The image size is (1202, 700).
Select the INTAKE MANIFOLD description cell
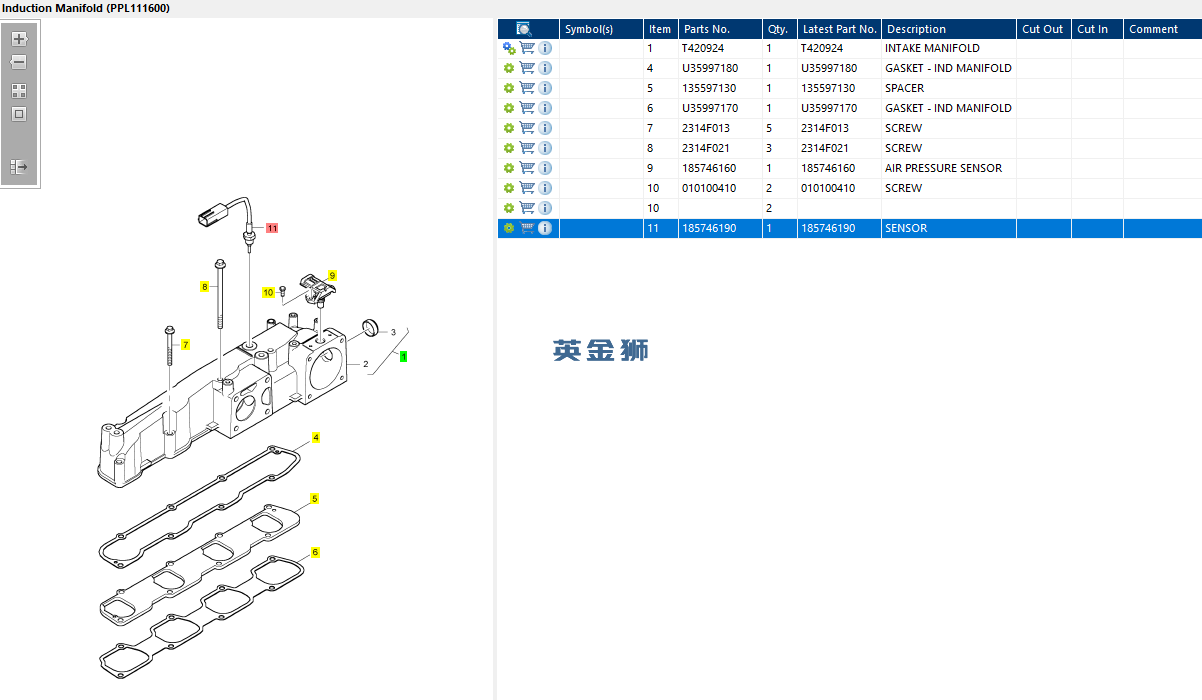(950, 48)
